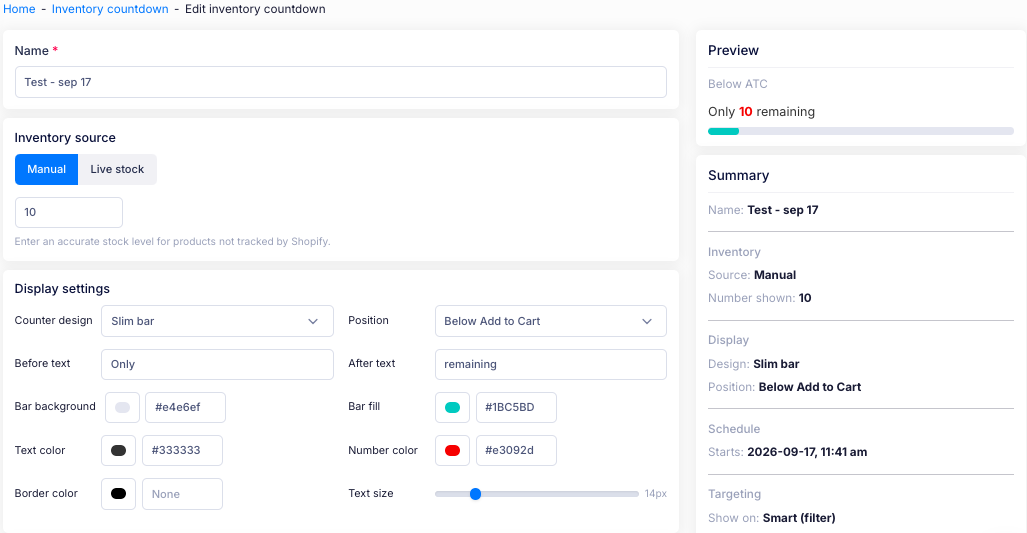Click 'Only 10 remaining' preview text
Viewport: 1027px width, 533px height.
pos(761,111)
